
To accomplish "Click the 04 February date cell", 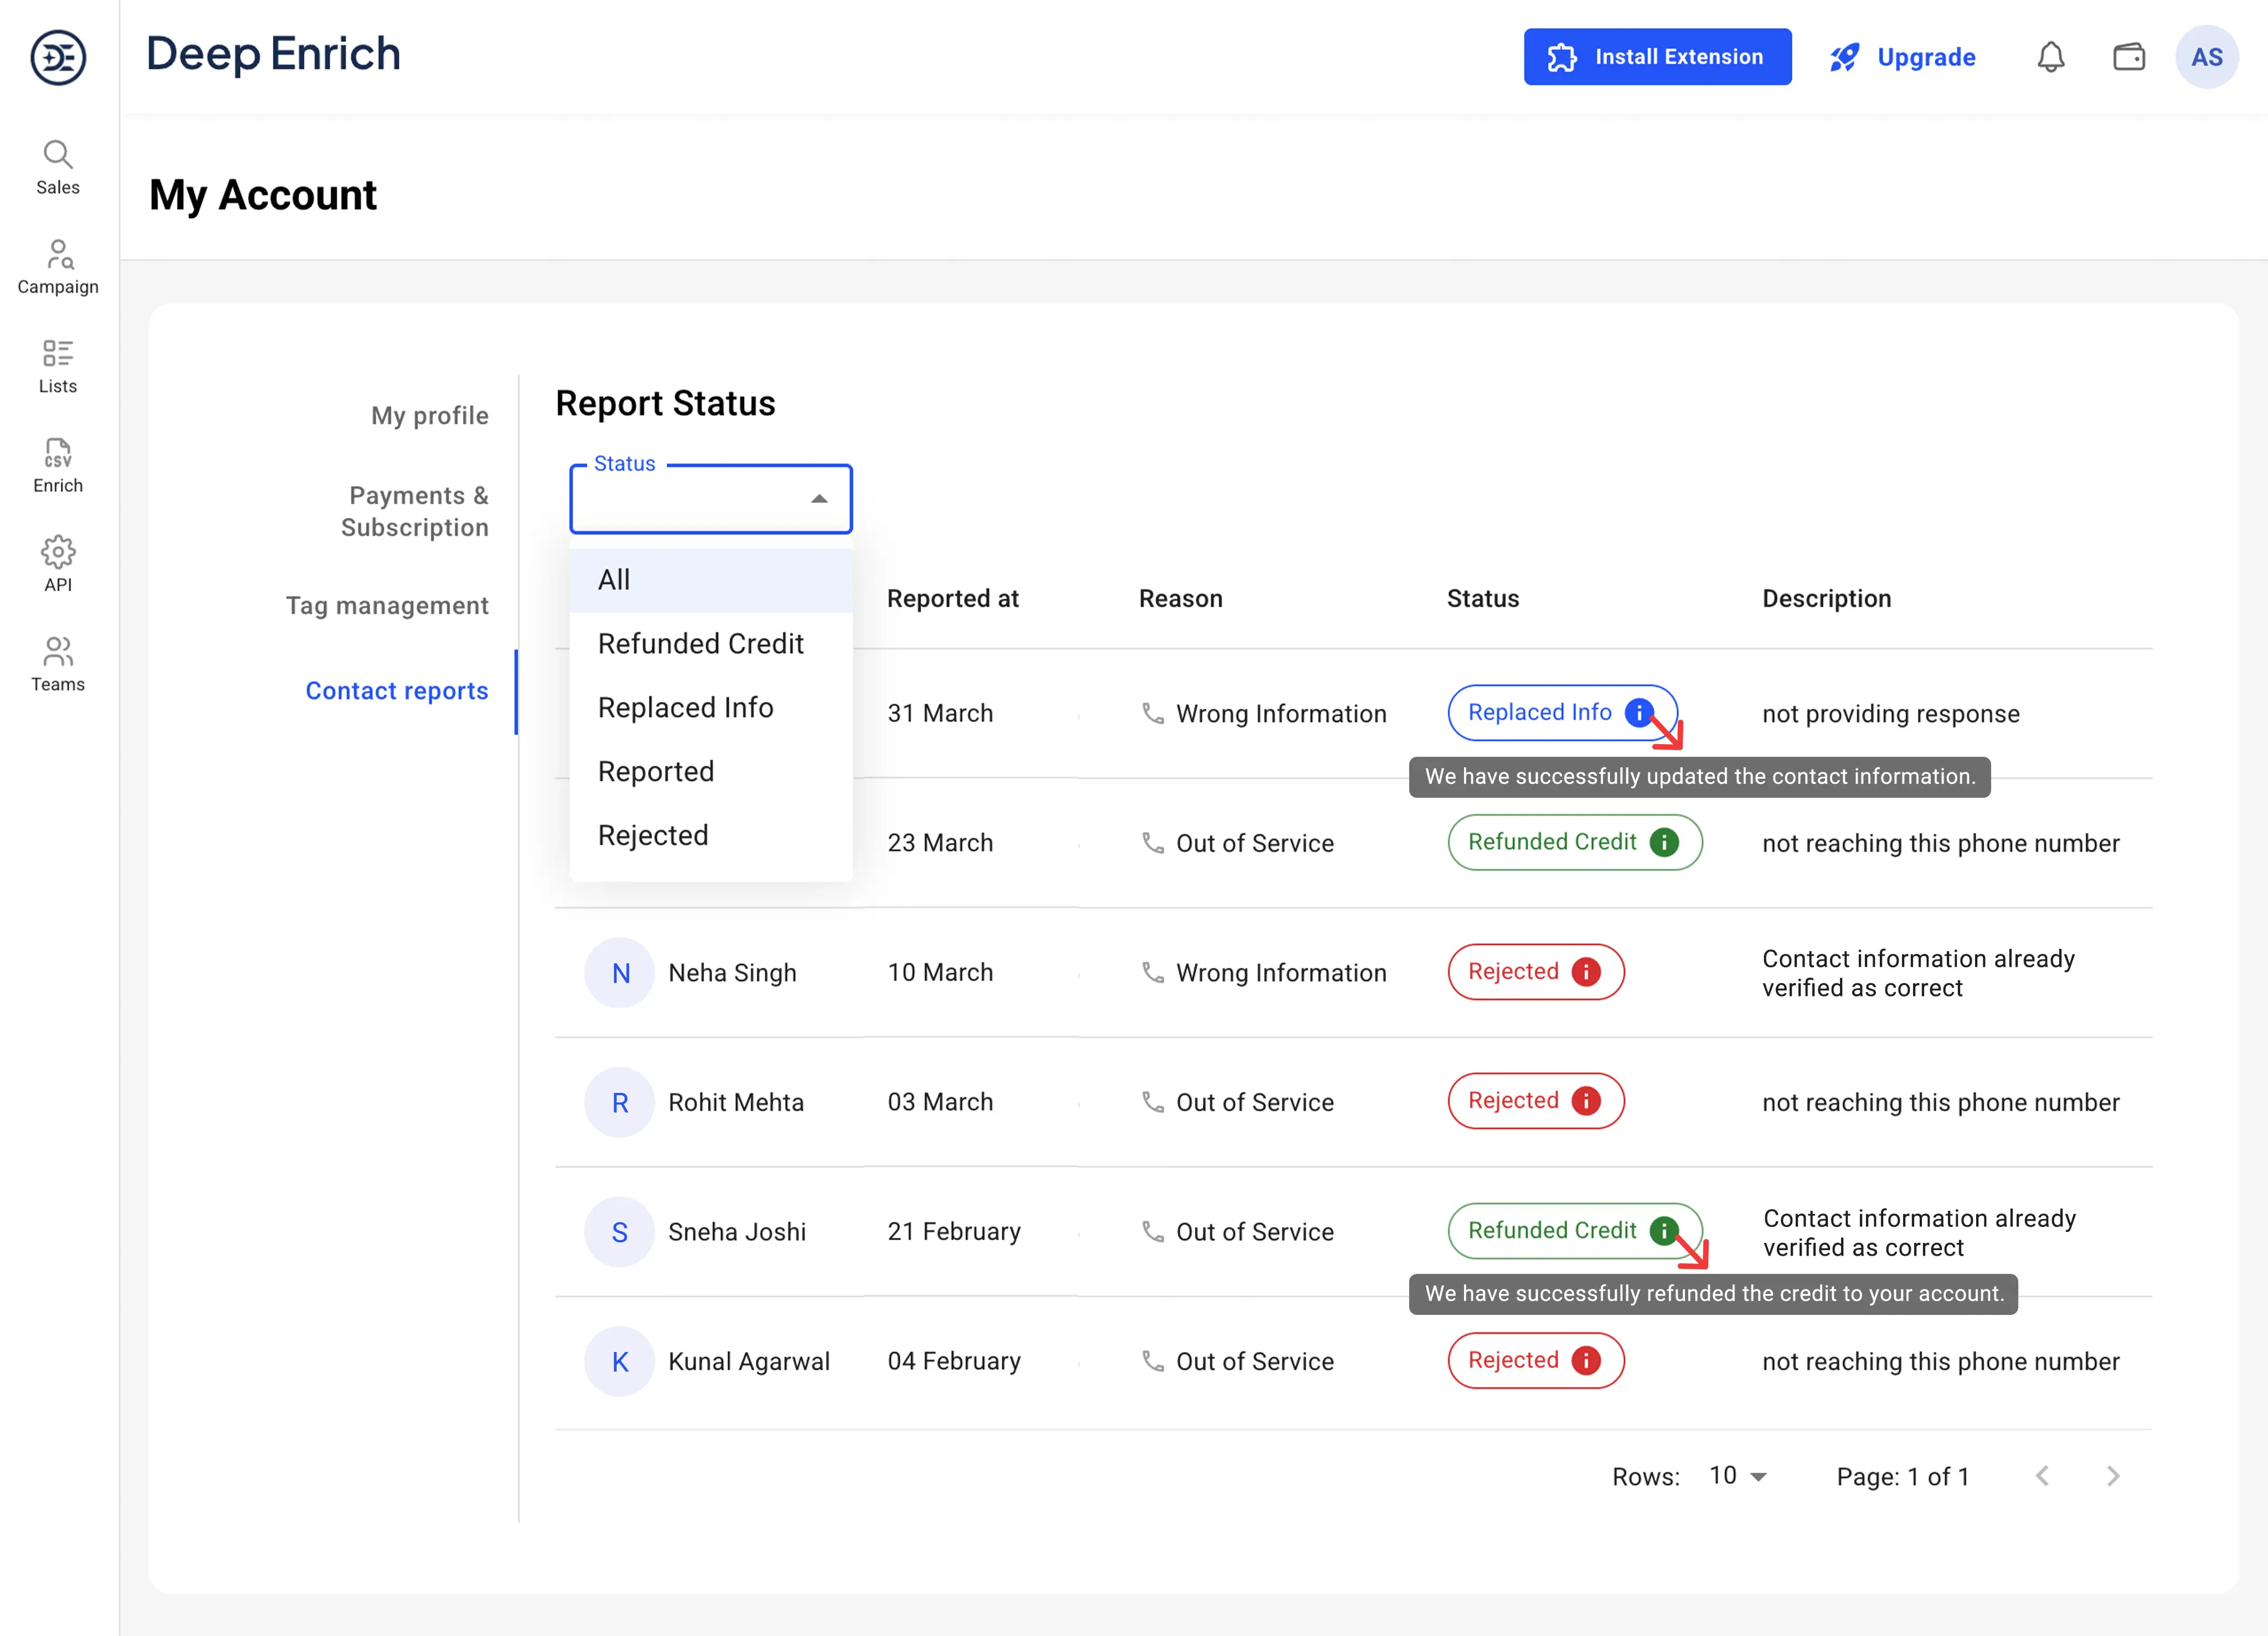I will click(x=955, y=1362).
